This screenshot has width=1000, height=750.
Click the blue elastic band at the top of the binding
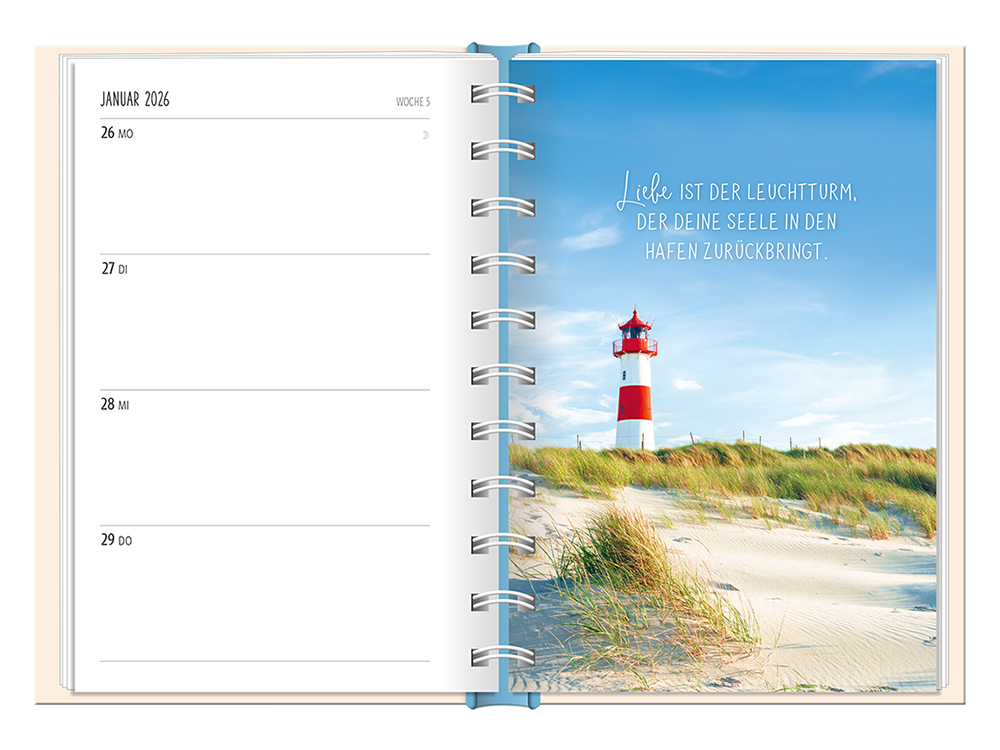[503, 50]
